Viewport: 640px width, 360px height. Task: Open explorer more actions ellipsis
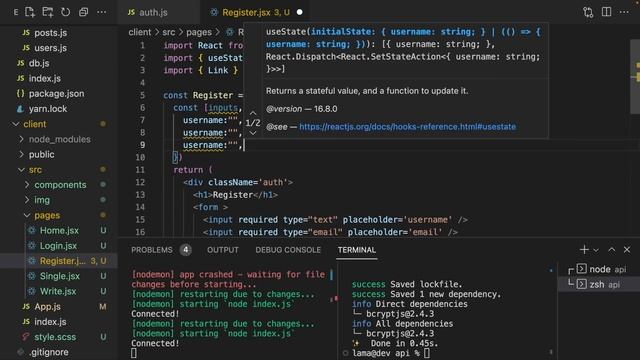(x=101, y=12)
